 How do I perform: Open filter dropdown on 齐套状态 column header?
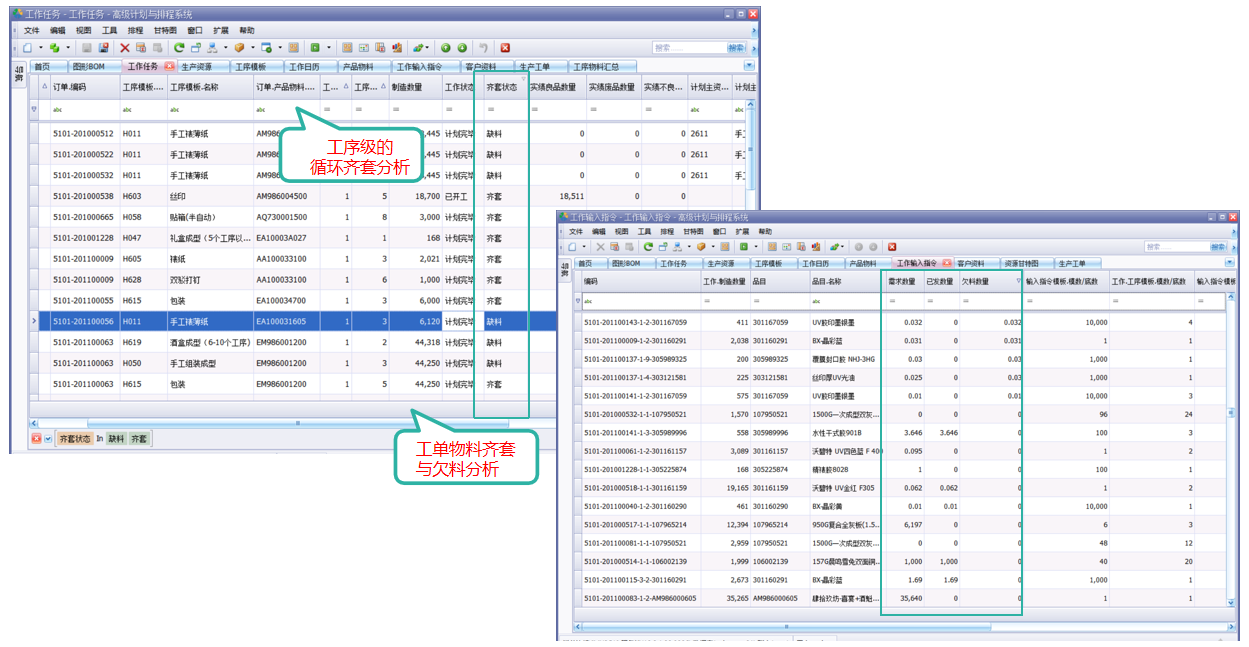522,81
